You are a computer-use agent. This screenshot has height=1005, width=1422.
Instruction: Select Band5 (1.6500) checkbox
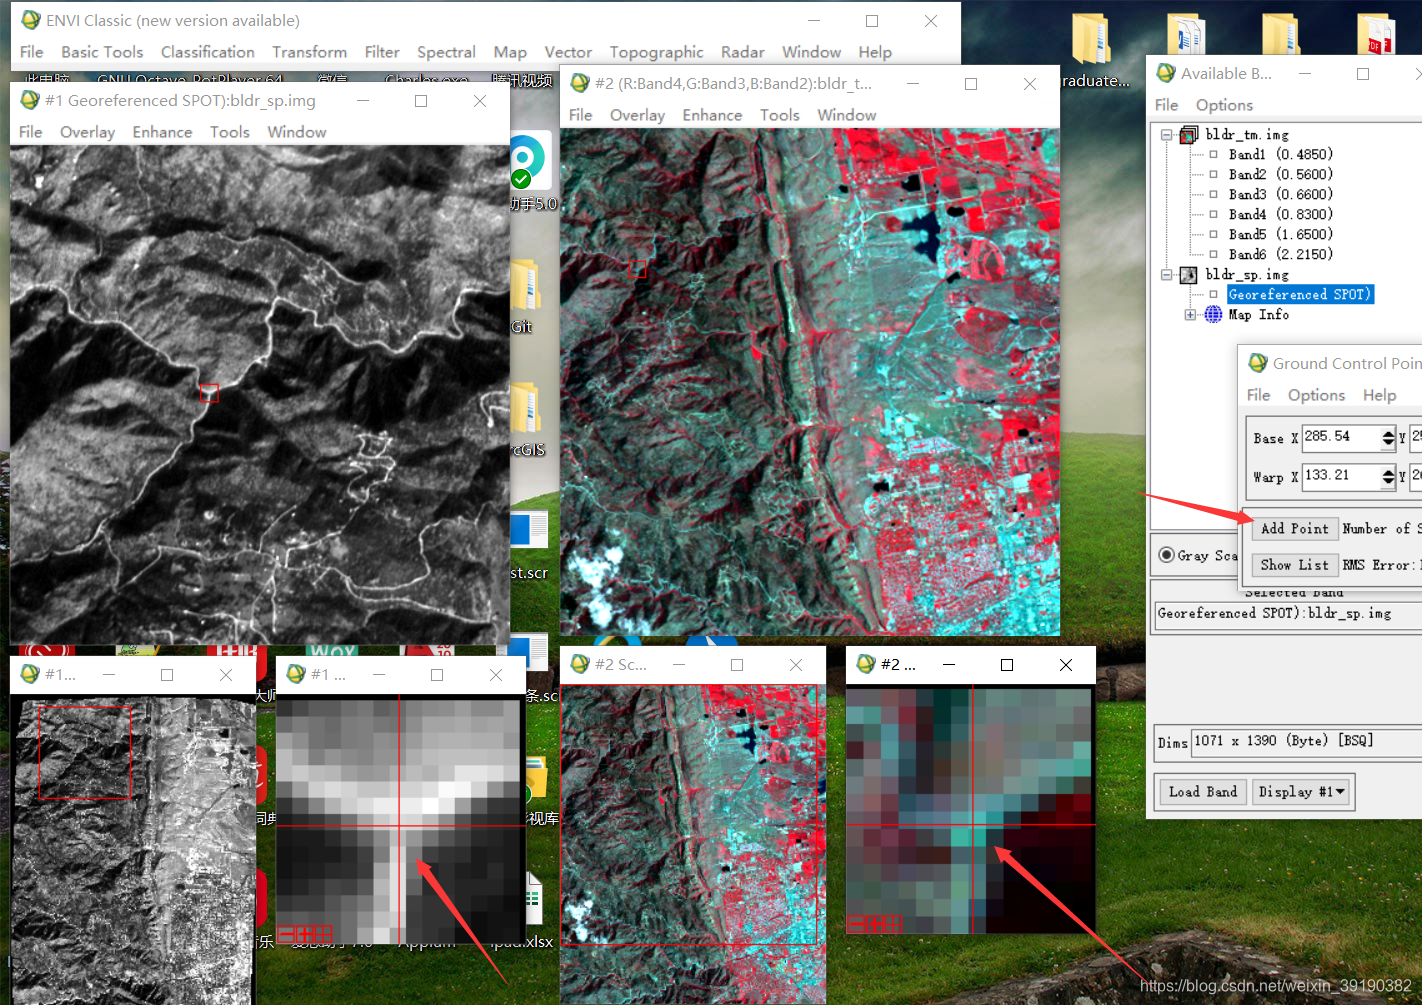tap(1213, 235)
